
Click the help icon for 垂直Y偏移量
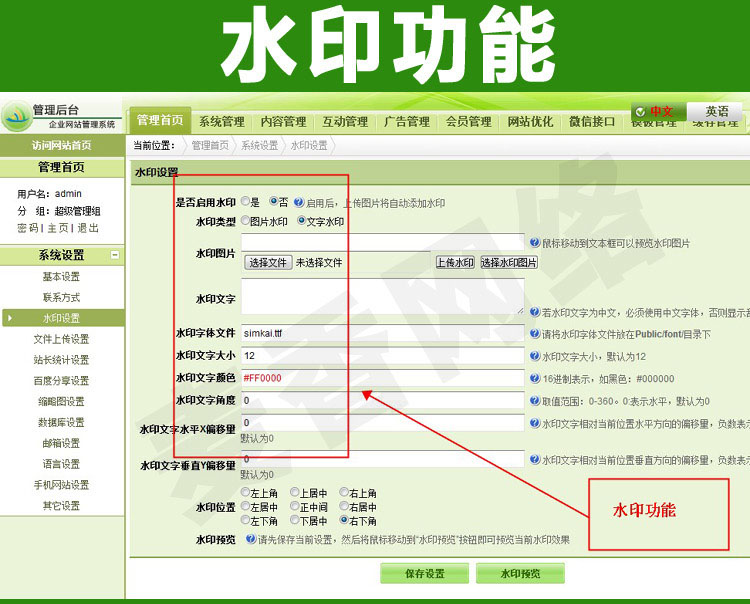(x=535, y=459)
